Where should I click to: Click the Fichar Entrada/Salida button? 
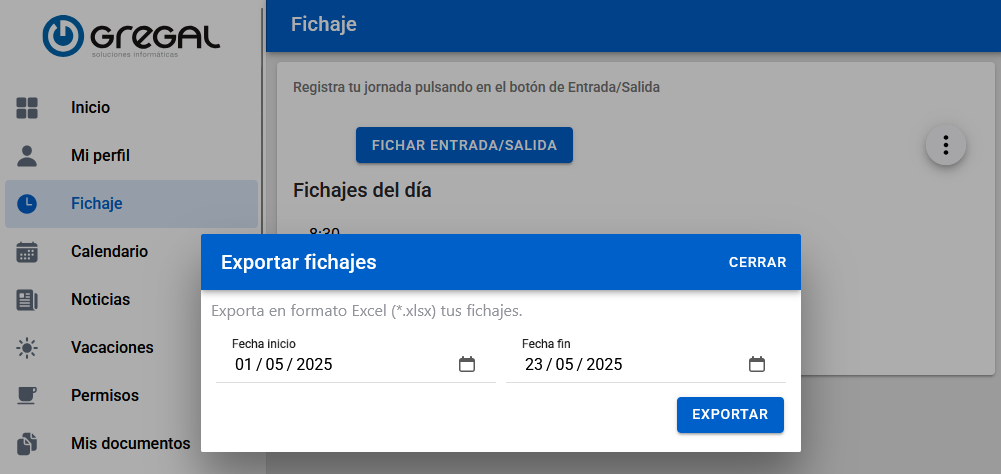(464, 145)
